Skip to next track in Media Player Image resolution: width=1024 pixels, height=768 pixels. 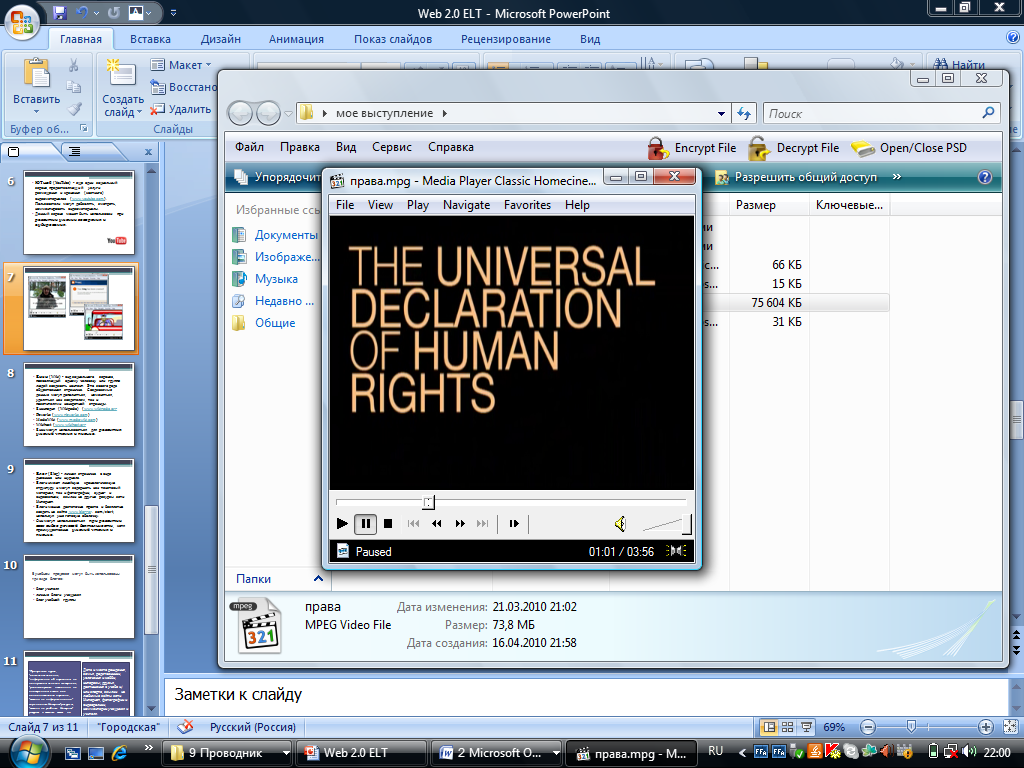tap(483, 523)
